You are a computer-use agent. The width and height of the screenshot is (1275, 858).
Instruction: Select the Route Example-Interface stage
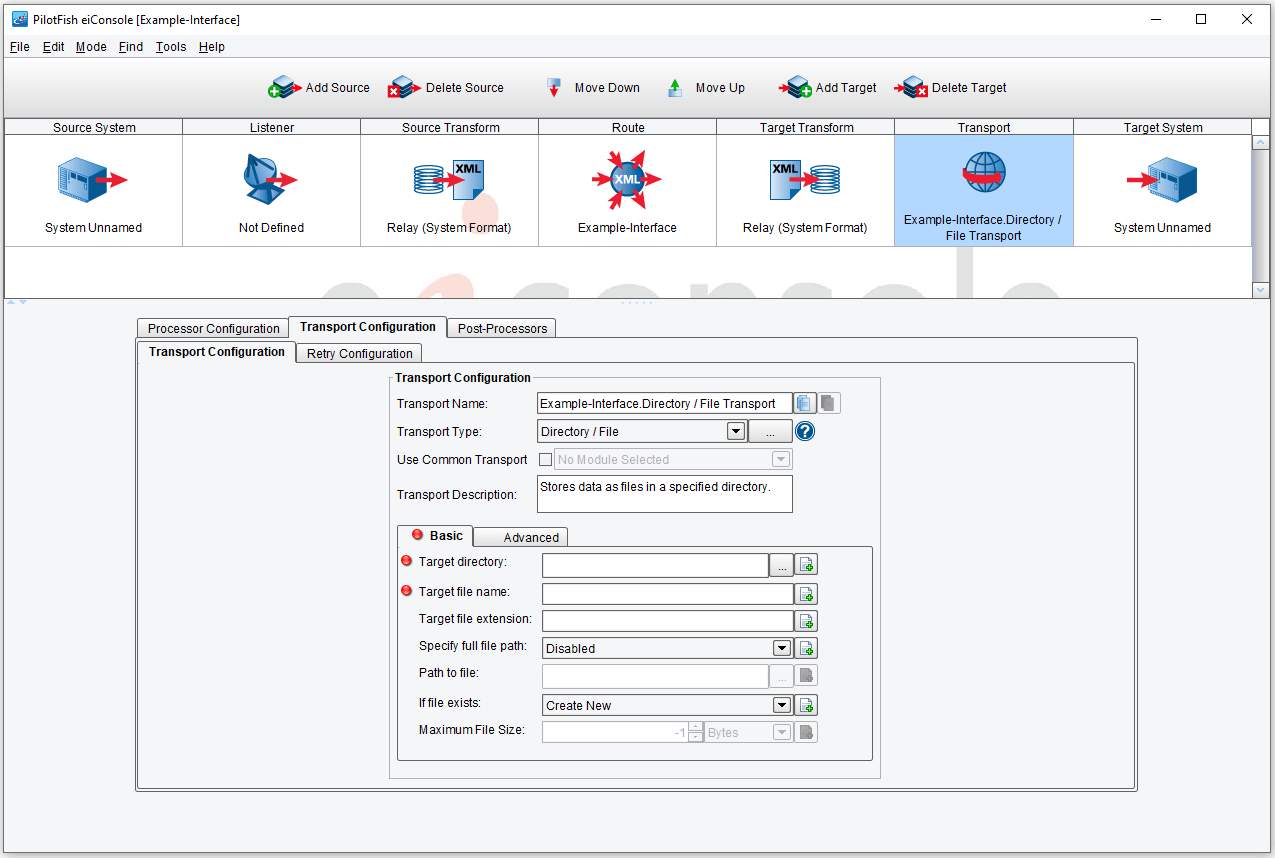(627, 191)
